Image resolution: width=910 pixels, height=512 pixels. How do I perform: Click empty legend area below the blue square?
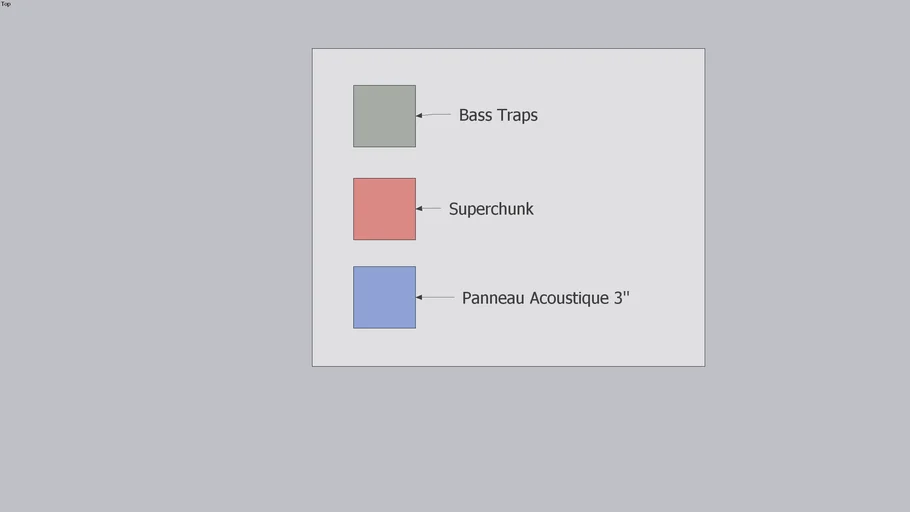coord(384,347)
